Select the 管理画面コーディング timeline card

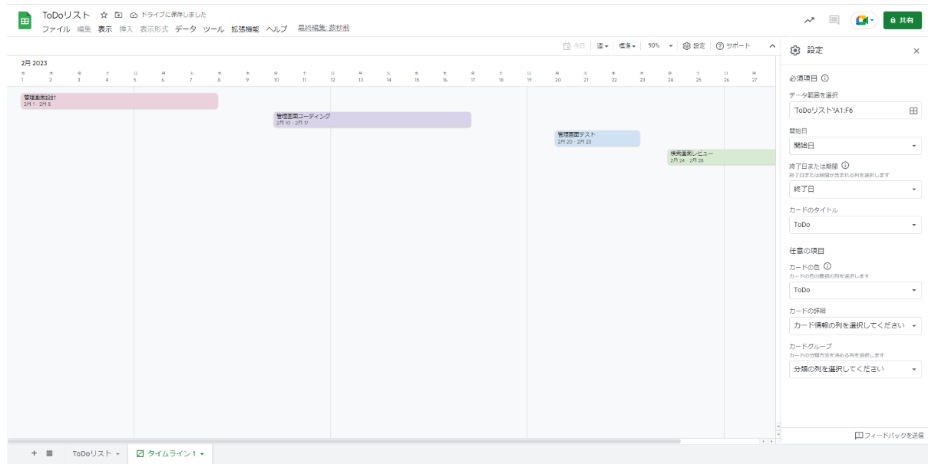(372, 119)
